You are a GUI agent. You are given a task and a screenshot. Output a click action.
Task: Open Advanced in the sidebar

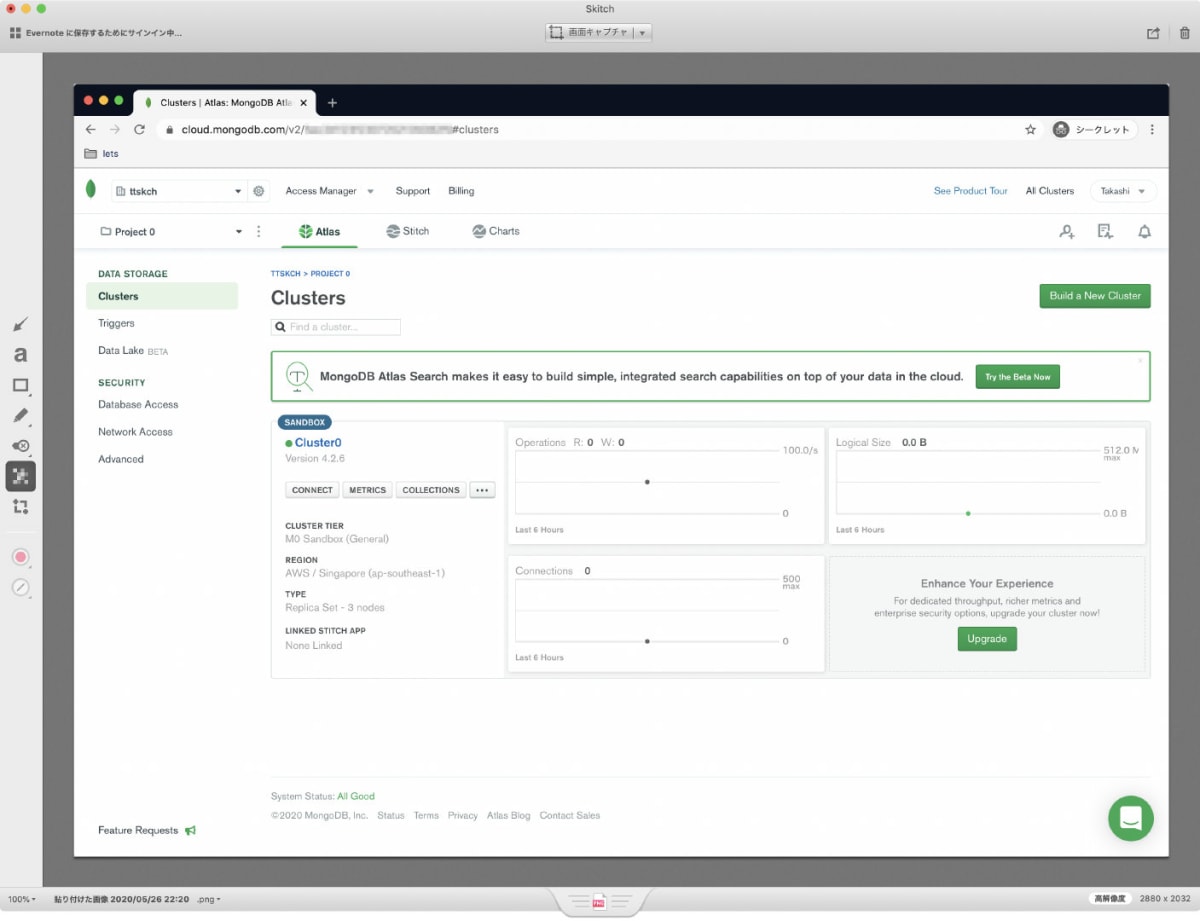121,459
